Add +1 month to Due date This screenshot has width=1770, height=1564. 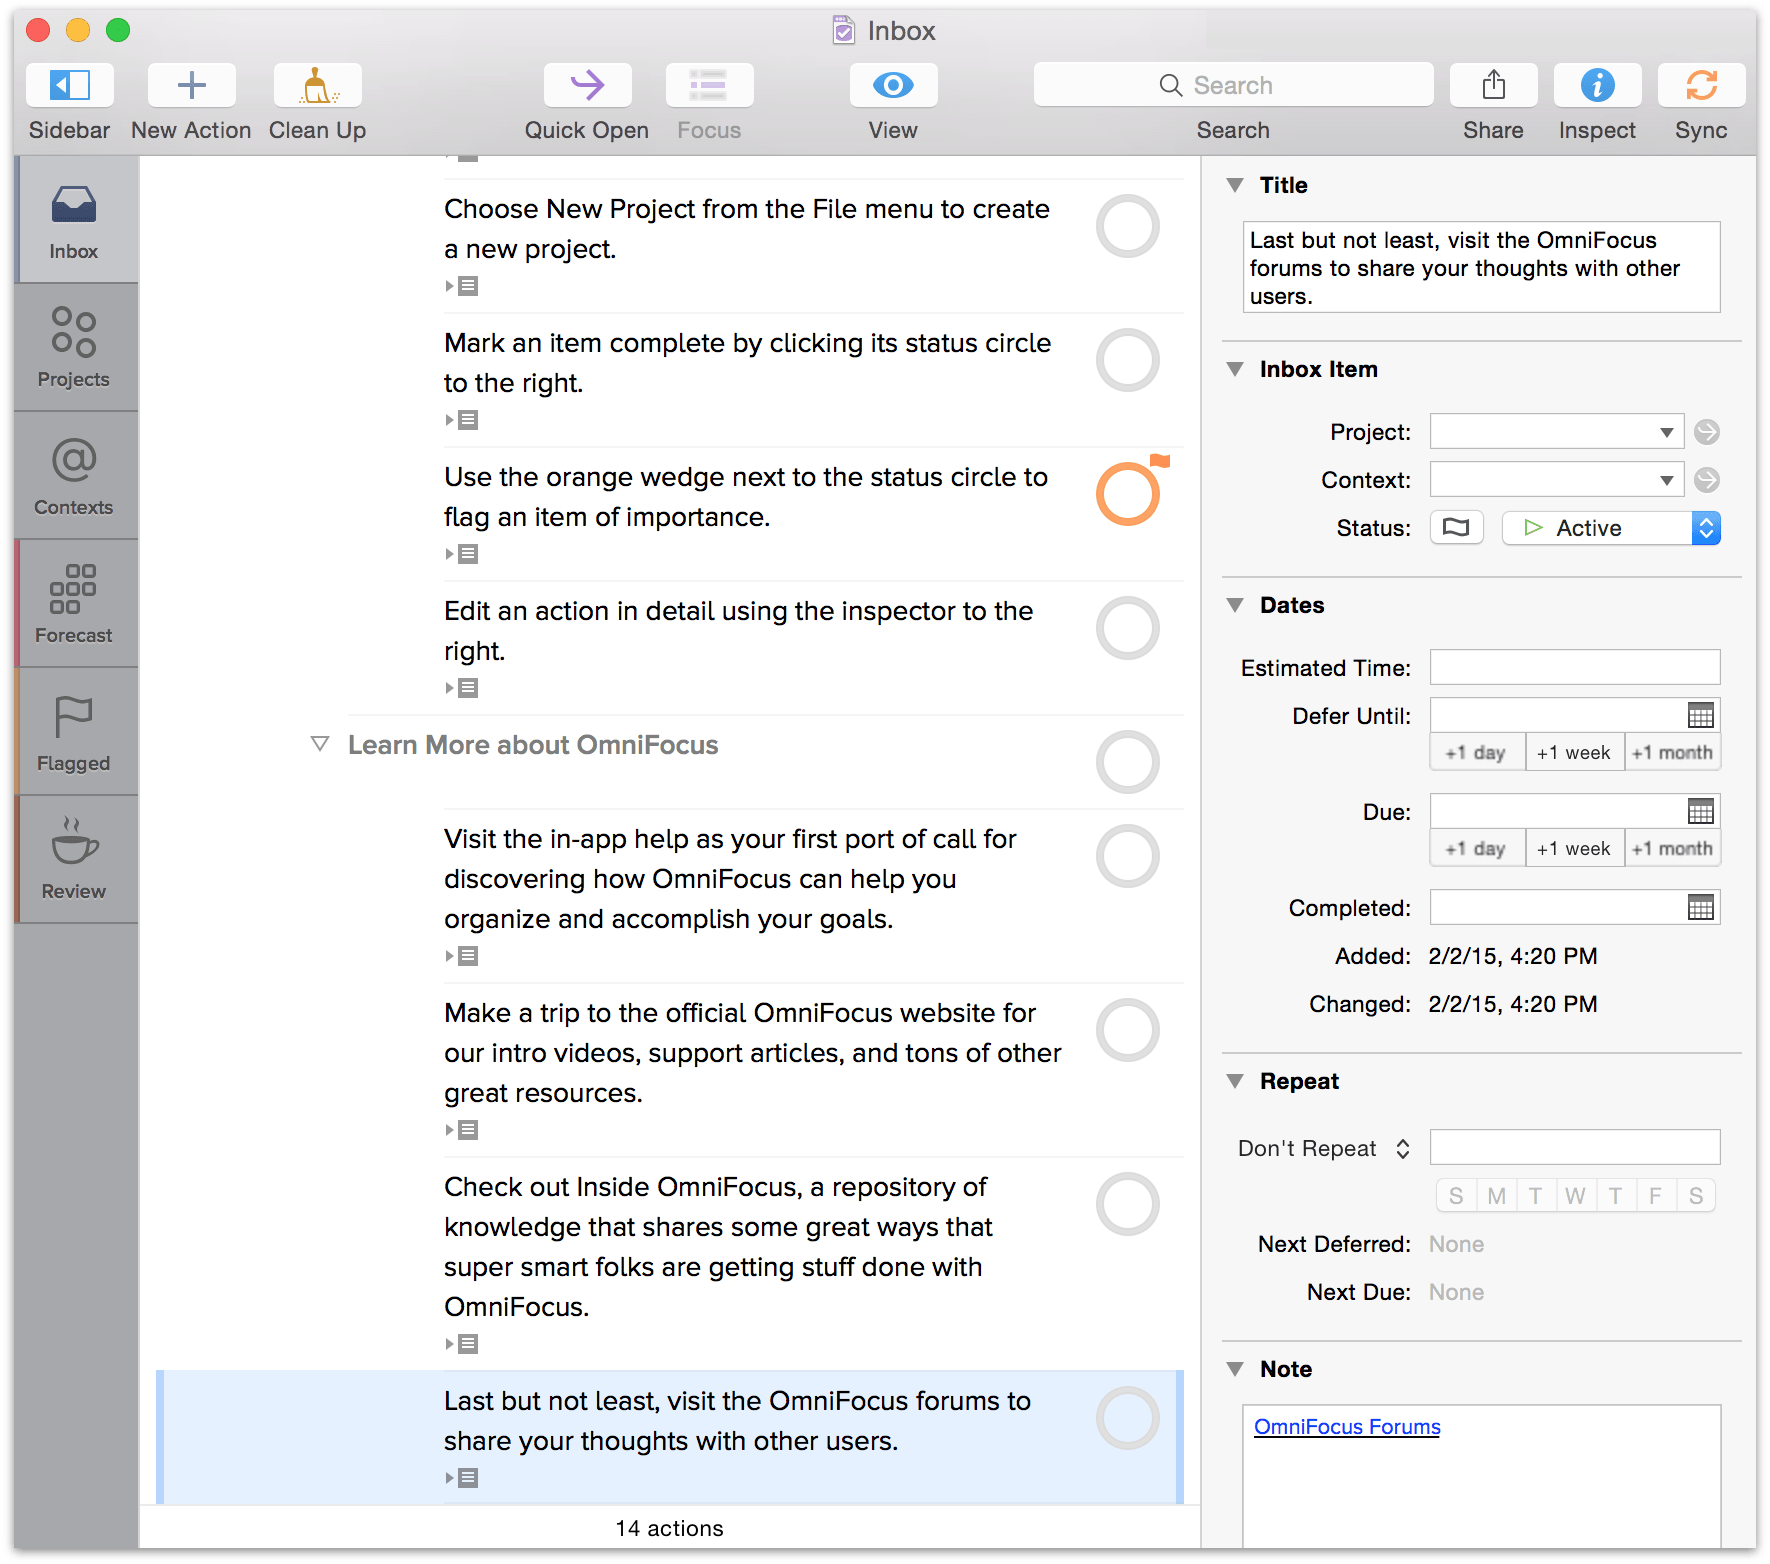pos(1672,848)
